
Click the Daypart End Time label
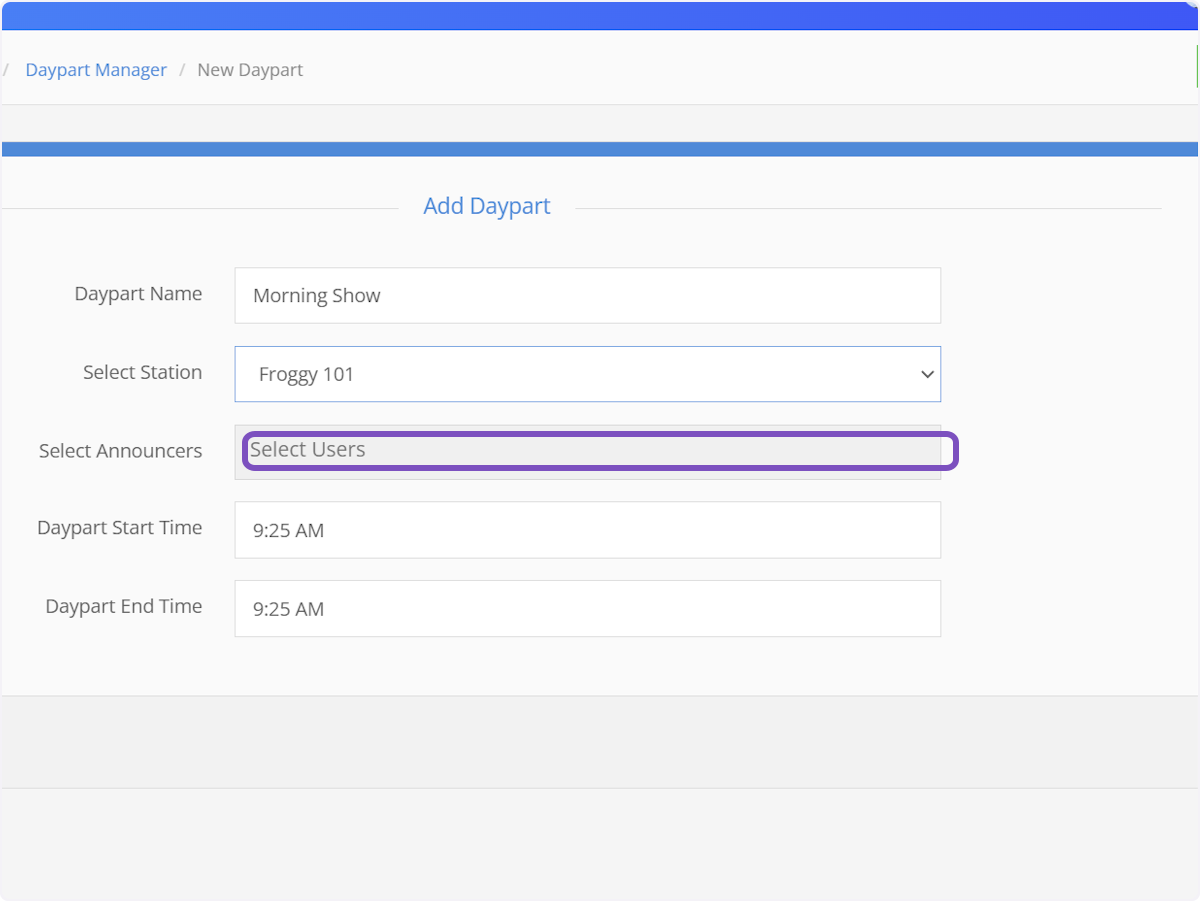point(123,606)
